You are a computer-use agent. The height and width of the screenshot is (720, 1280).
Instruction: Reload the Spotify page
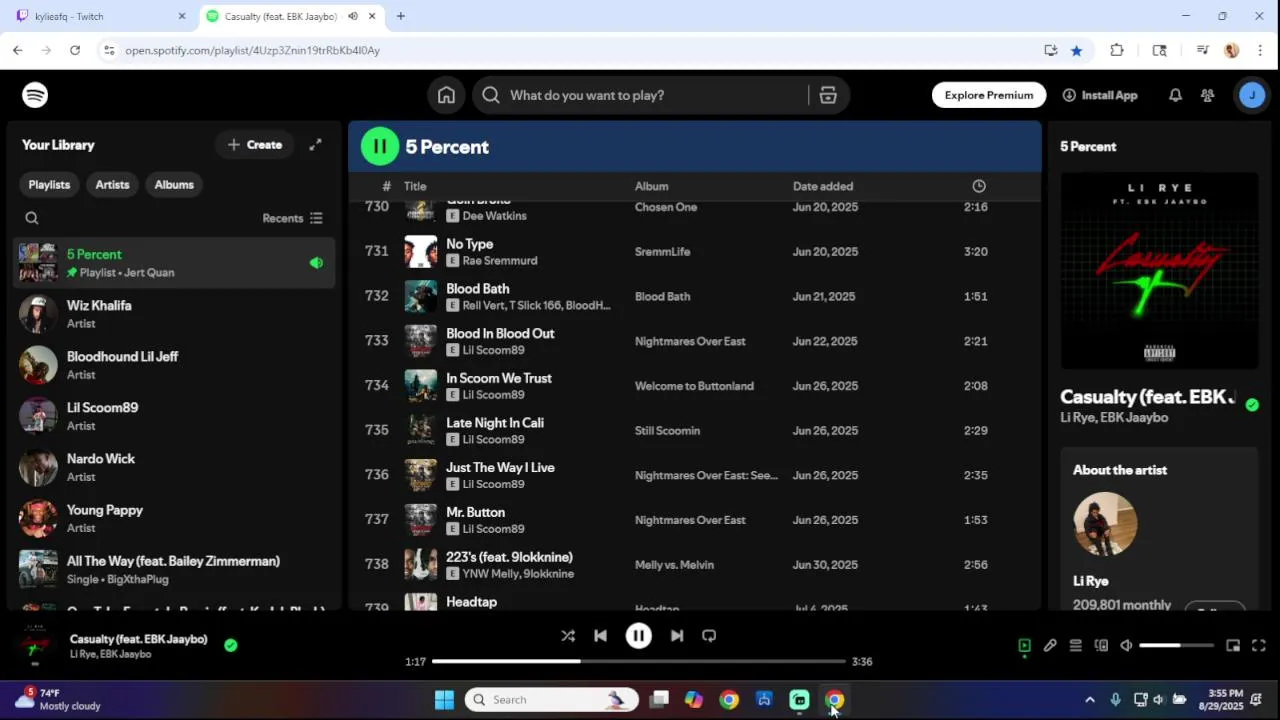pos(75,50)
